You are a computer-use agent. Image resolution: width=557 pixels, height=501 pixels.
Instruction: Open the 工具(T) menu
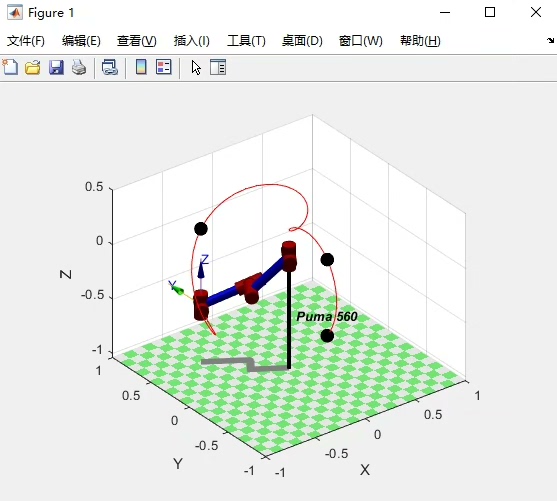click(x=246, y=41)
